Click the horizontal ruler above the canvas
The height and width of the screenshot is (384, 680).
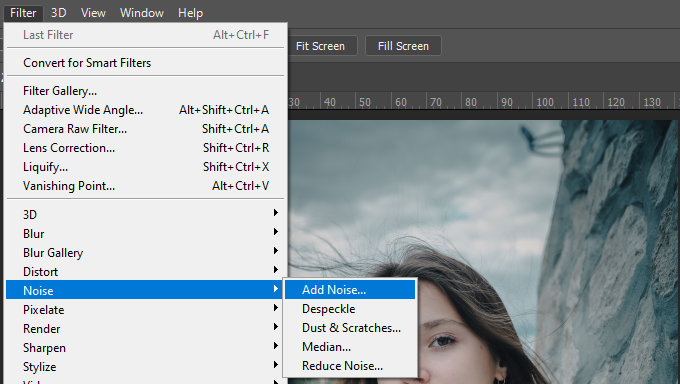[484, 102]
